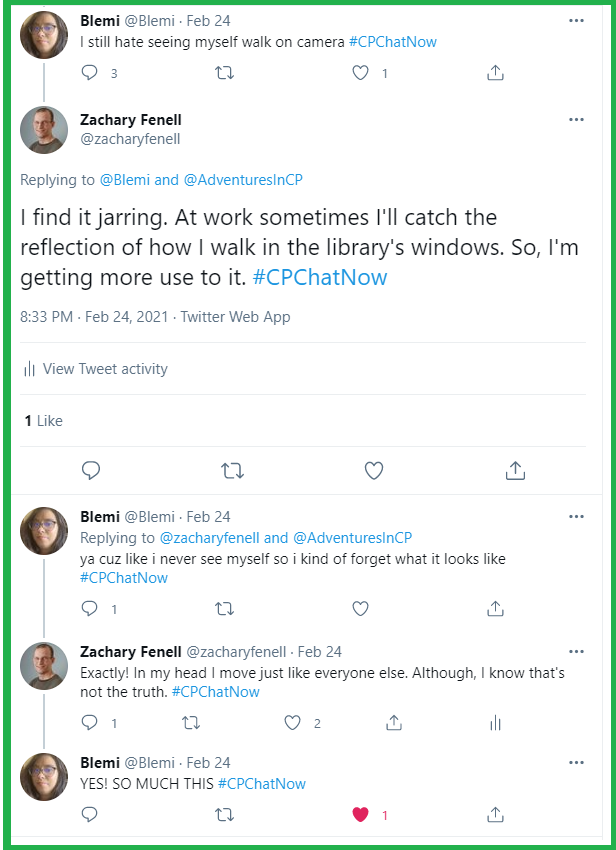616x850 pixels.
Task: Like Zachary's library windows tweet
Action: 373,470
